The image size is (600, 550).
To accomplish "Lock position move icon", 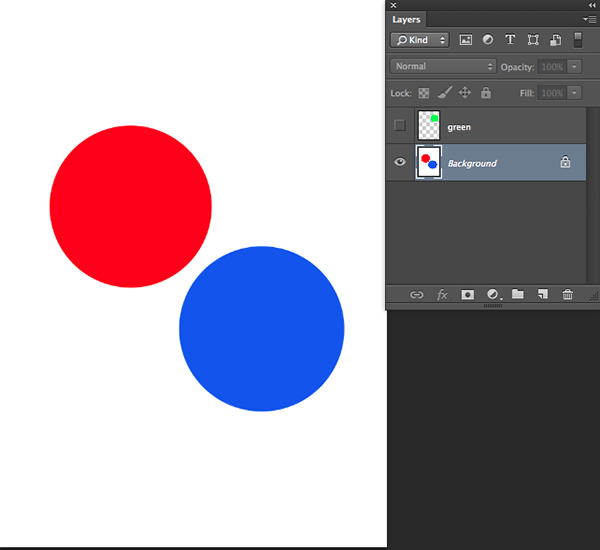I will [465, 92].
